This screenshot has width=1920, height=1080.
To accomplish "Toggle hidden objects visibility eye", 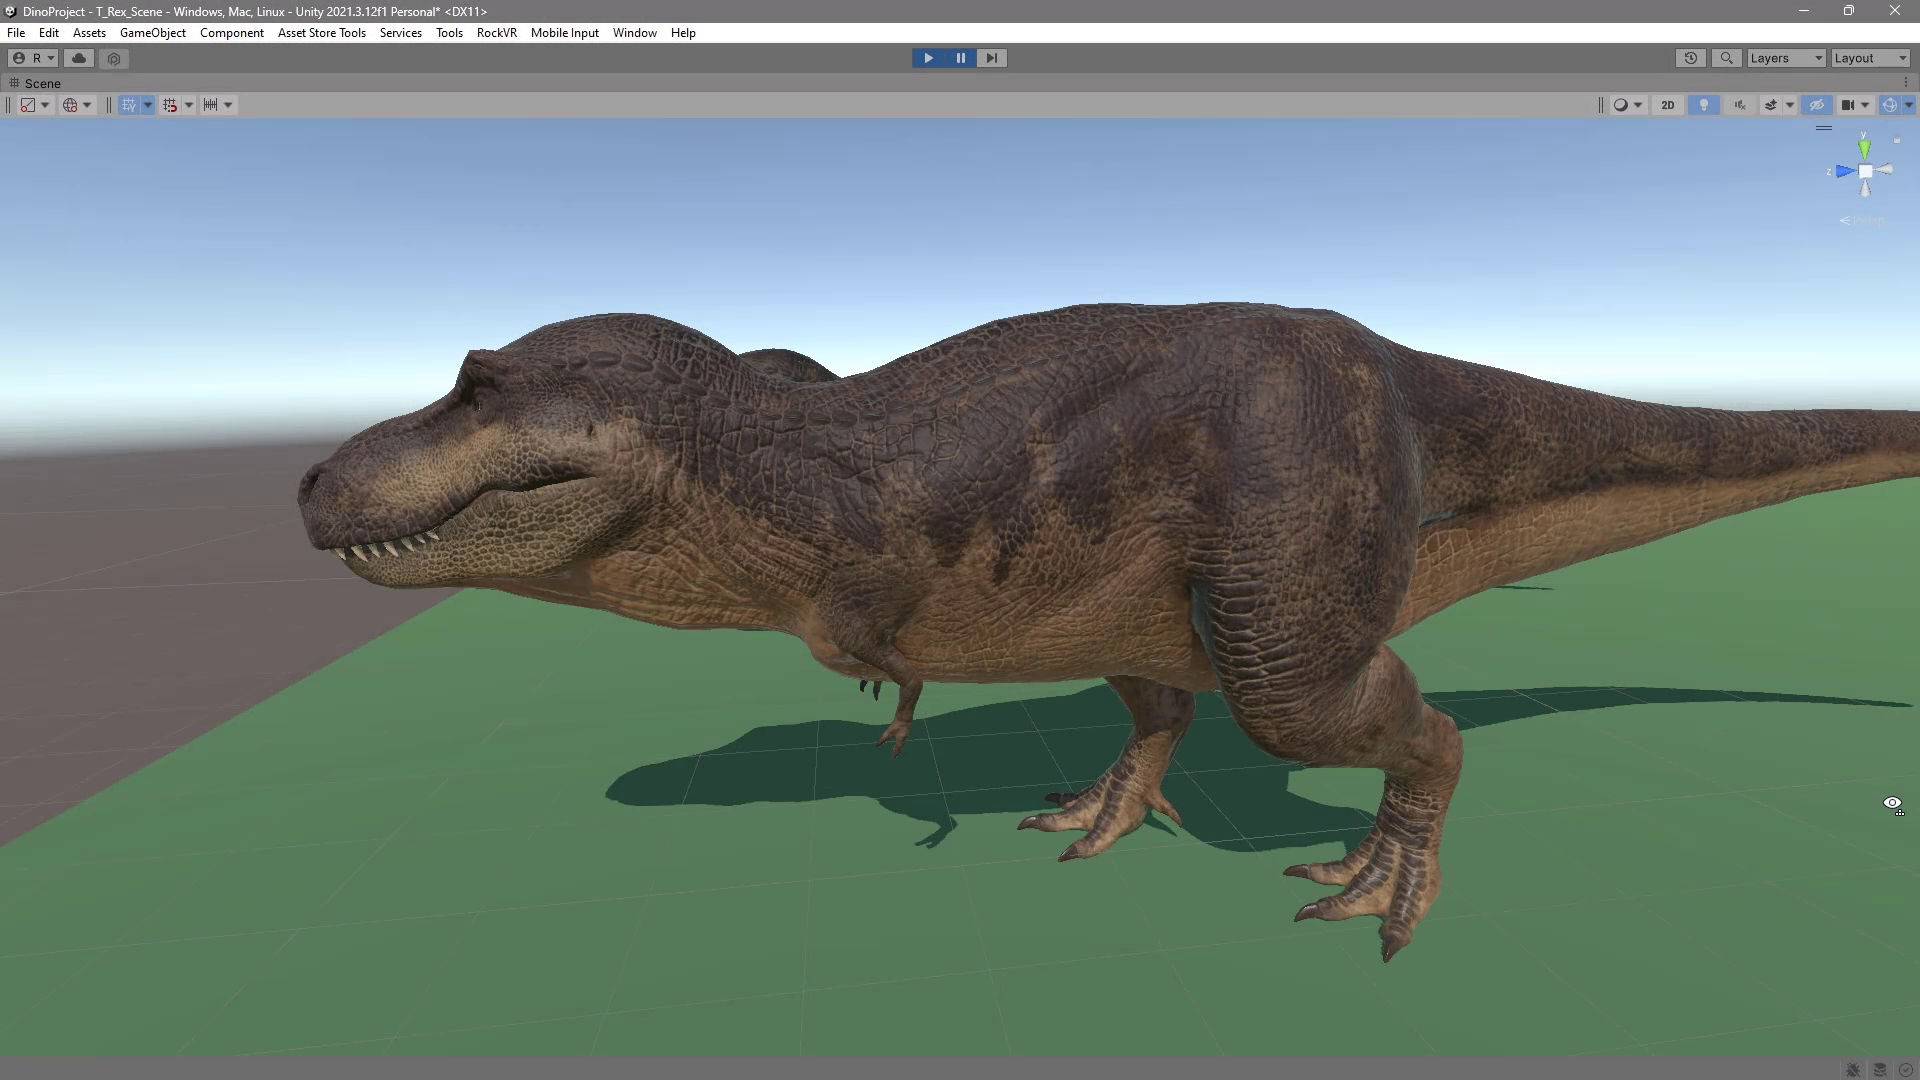I will pos(1817,105).
